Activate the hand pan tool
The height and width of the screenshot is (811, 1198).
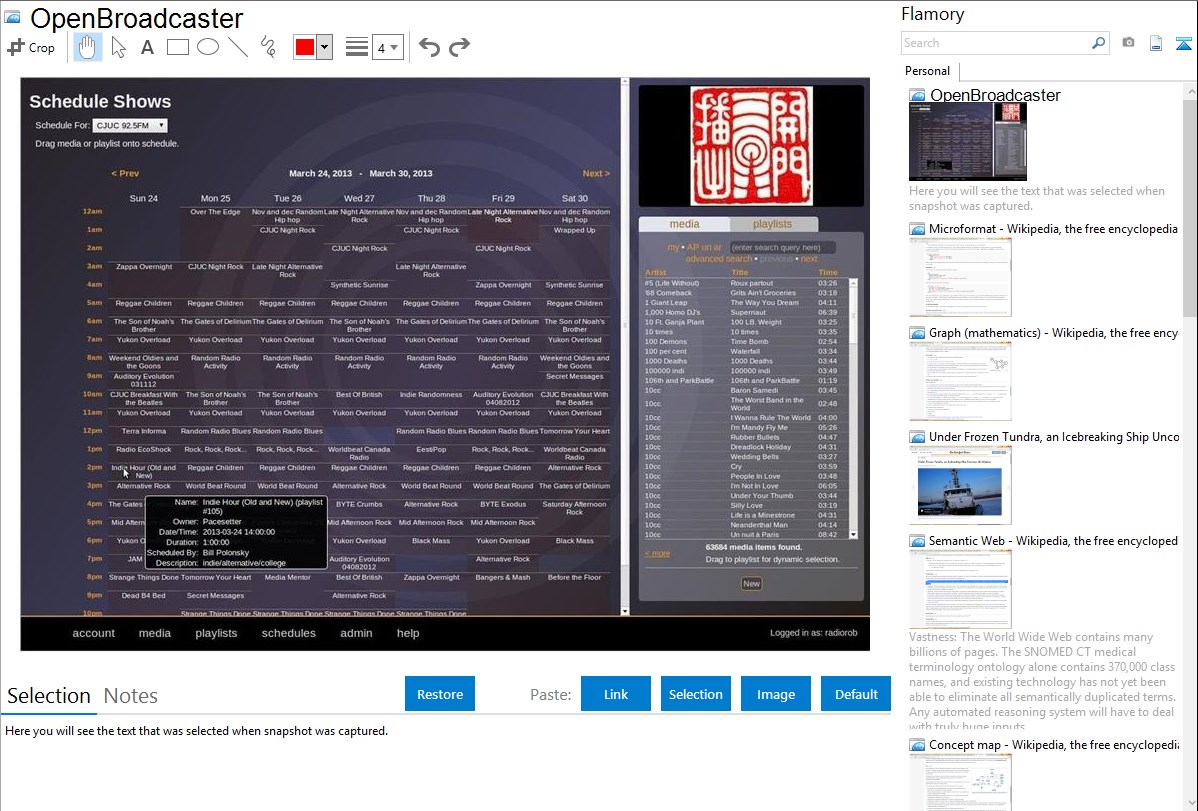pos(88,47)
